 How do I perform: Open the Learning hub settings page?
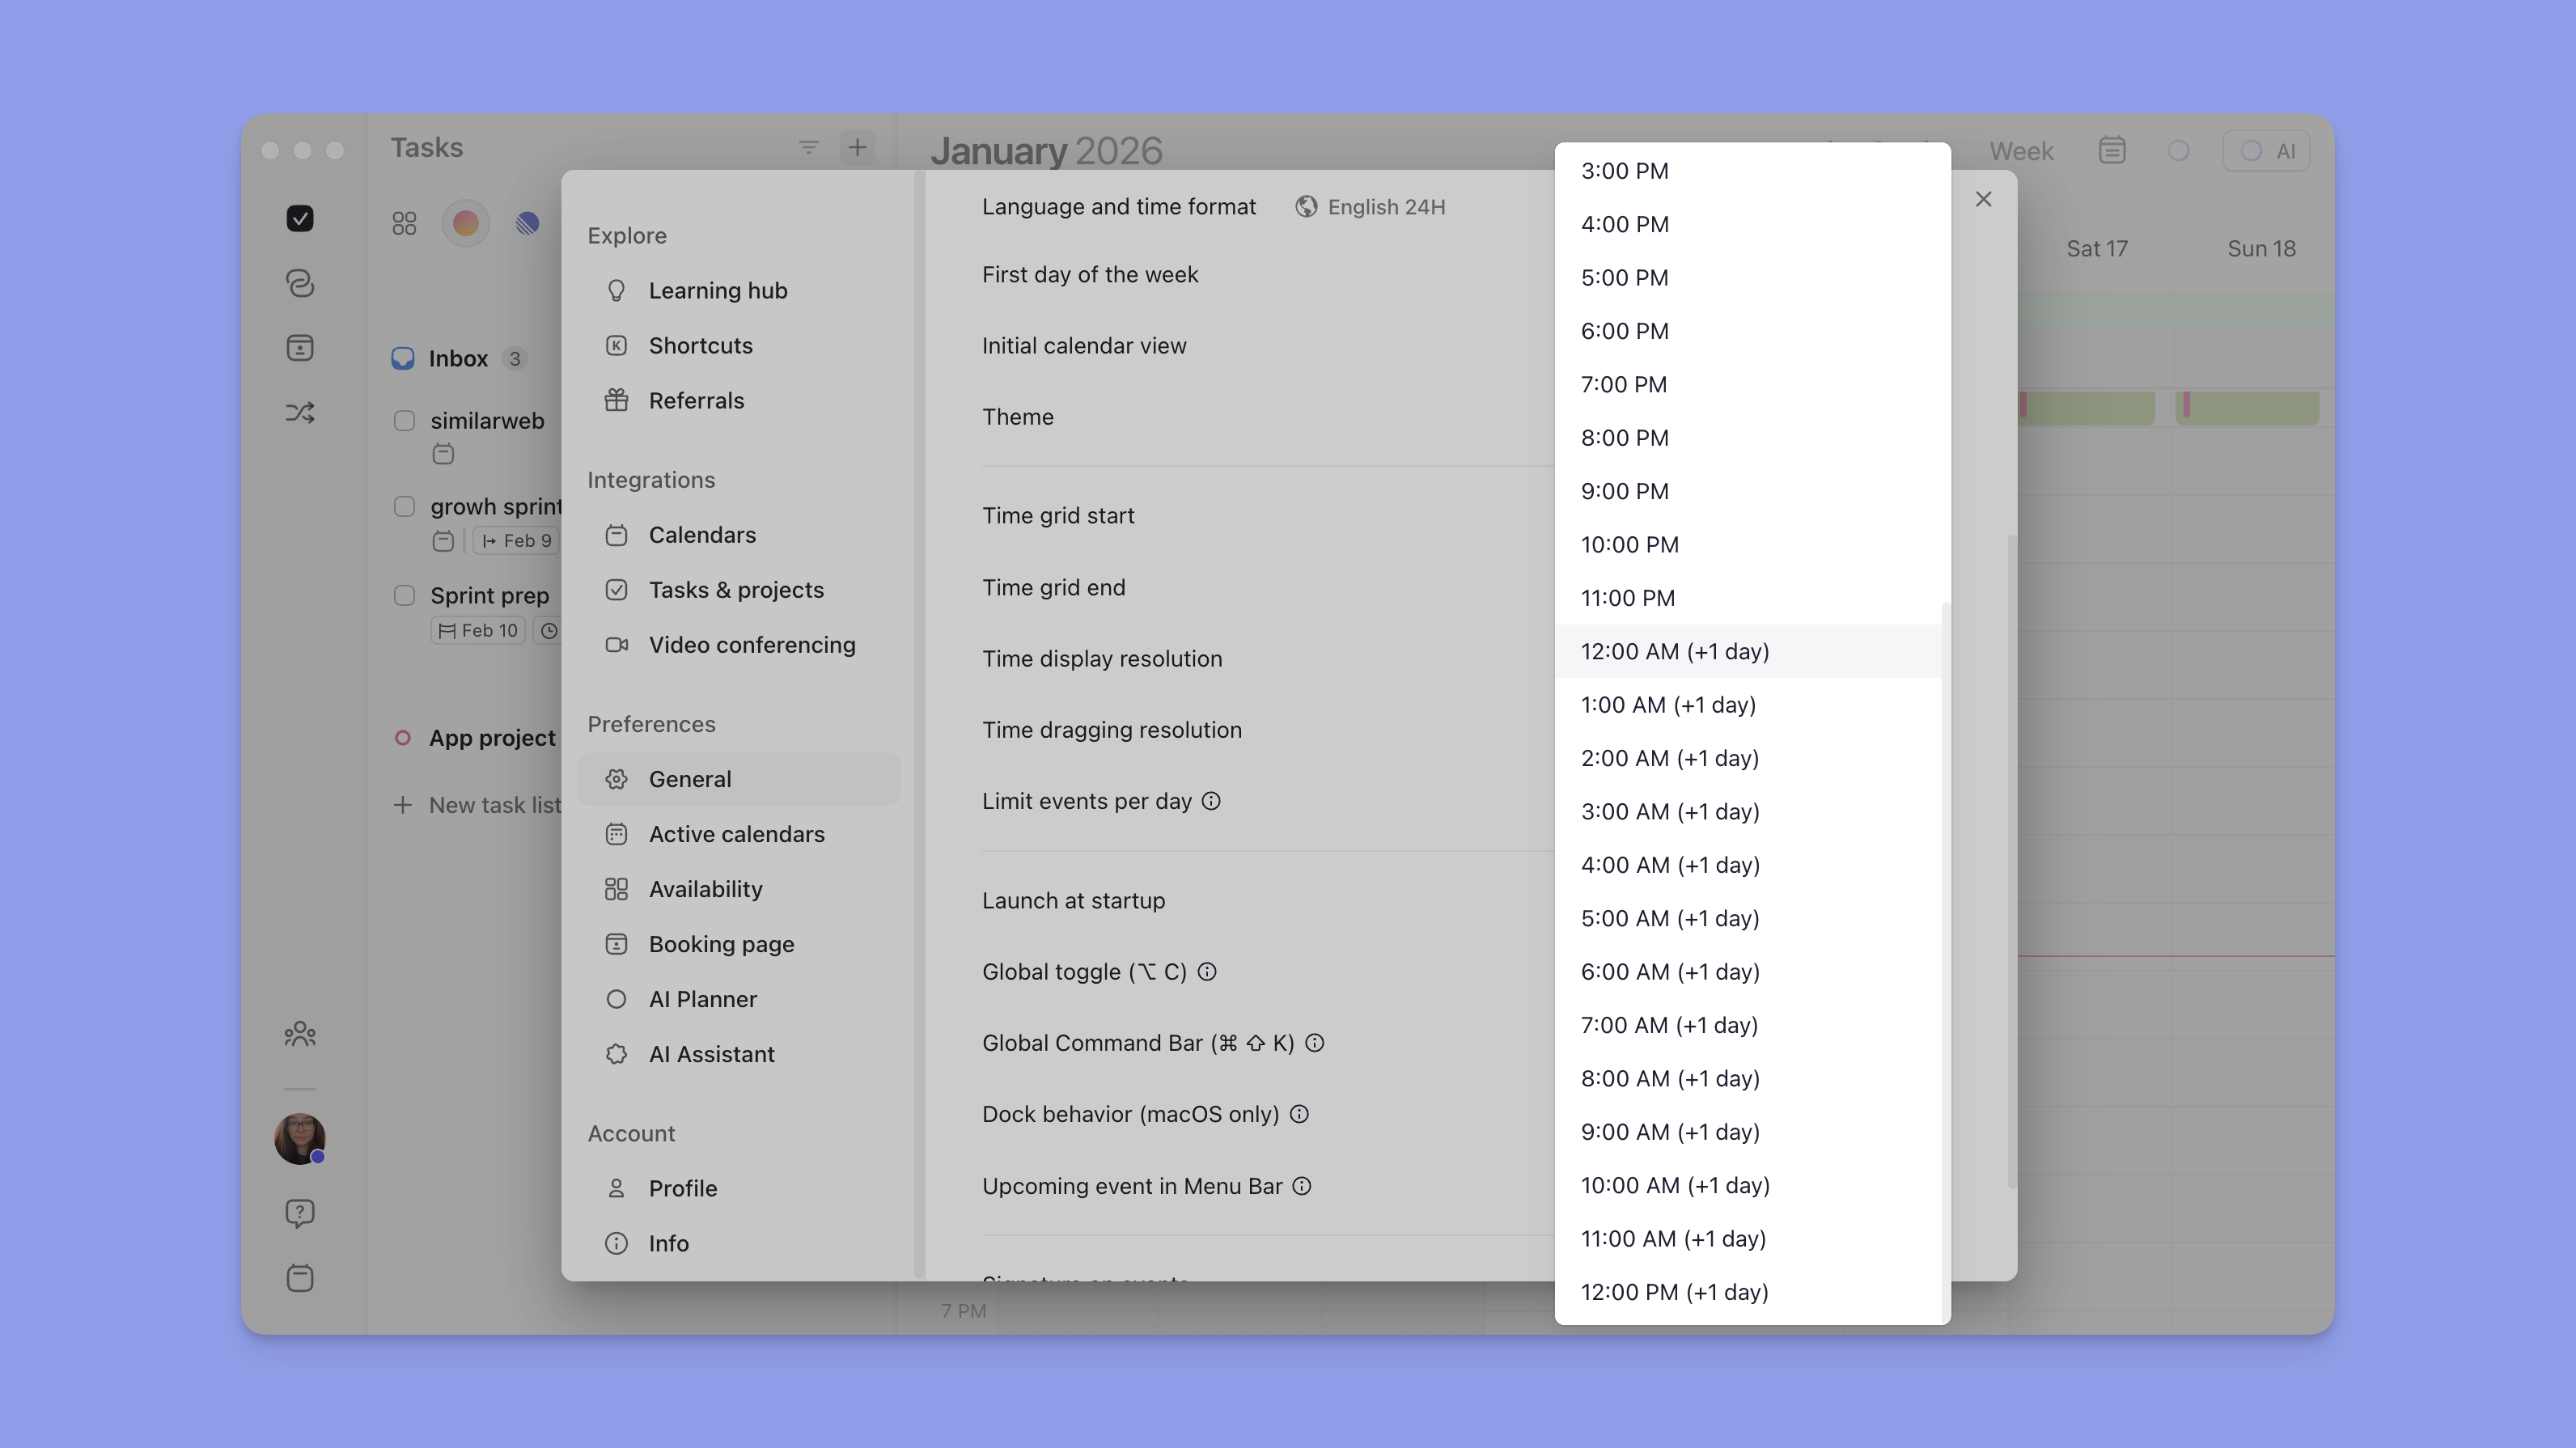coord(739,290)
